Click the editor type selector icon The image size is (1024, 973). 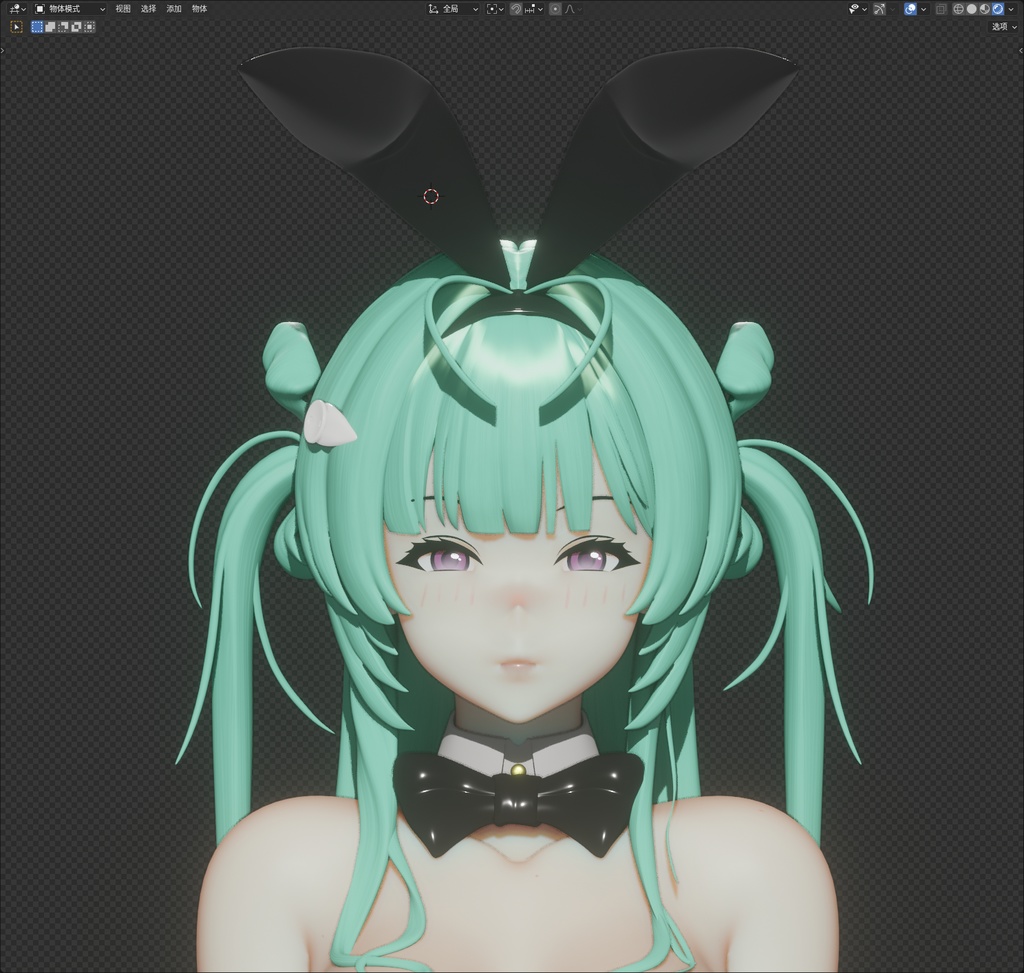pyautogui.click(x=13, y=8)
